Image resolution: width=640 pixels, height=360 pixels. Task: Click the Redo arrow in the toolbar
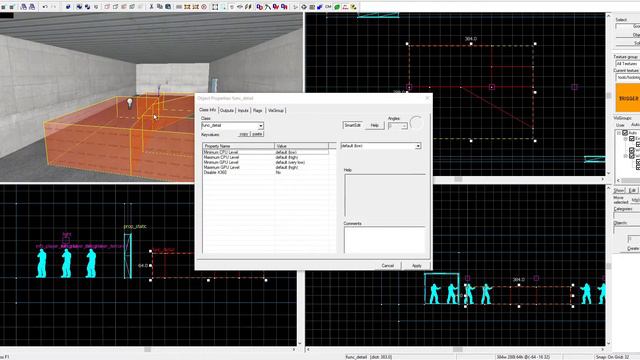[53, 7]
